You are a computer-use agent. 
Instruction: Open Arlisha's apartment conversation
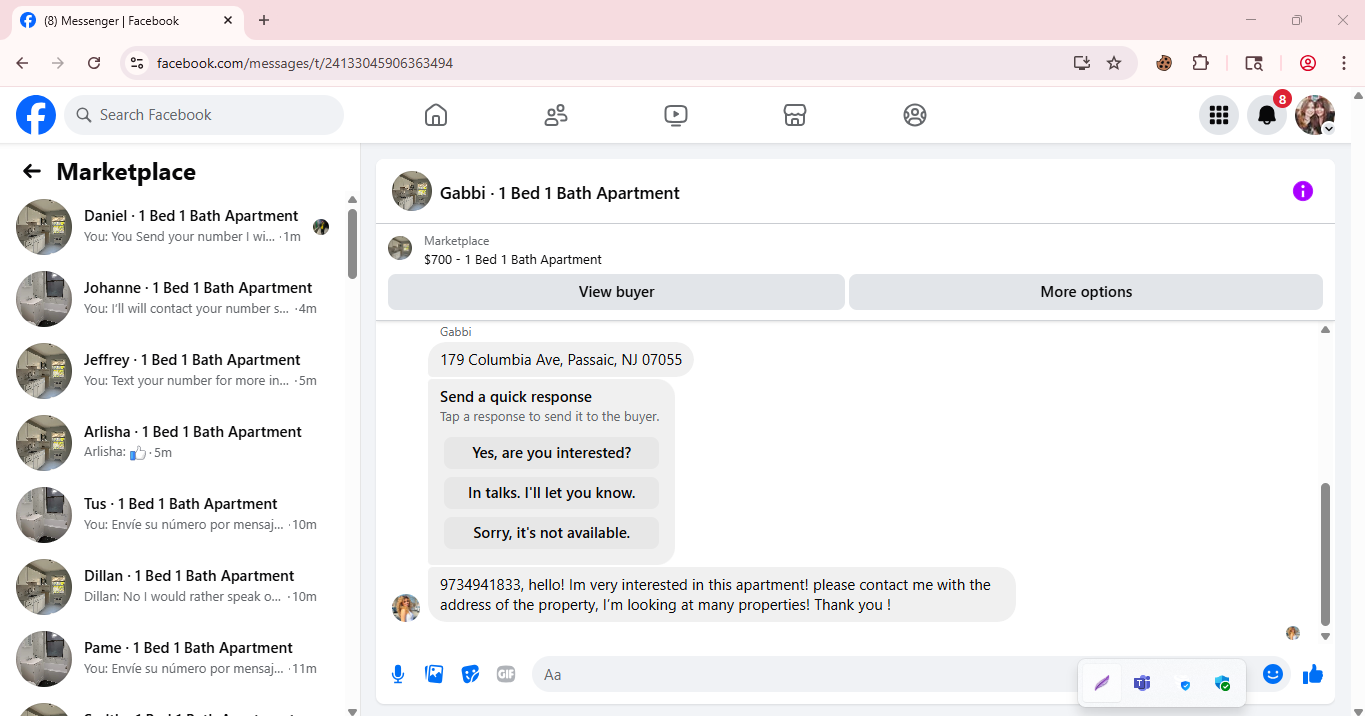coord(175,442)
